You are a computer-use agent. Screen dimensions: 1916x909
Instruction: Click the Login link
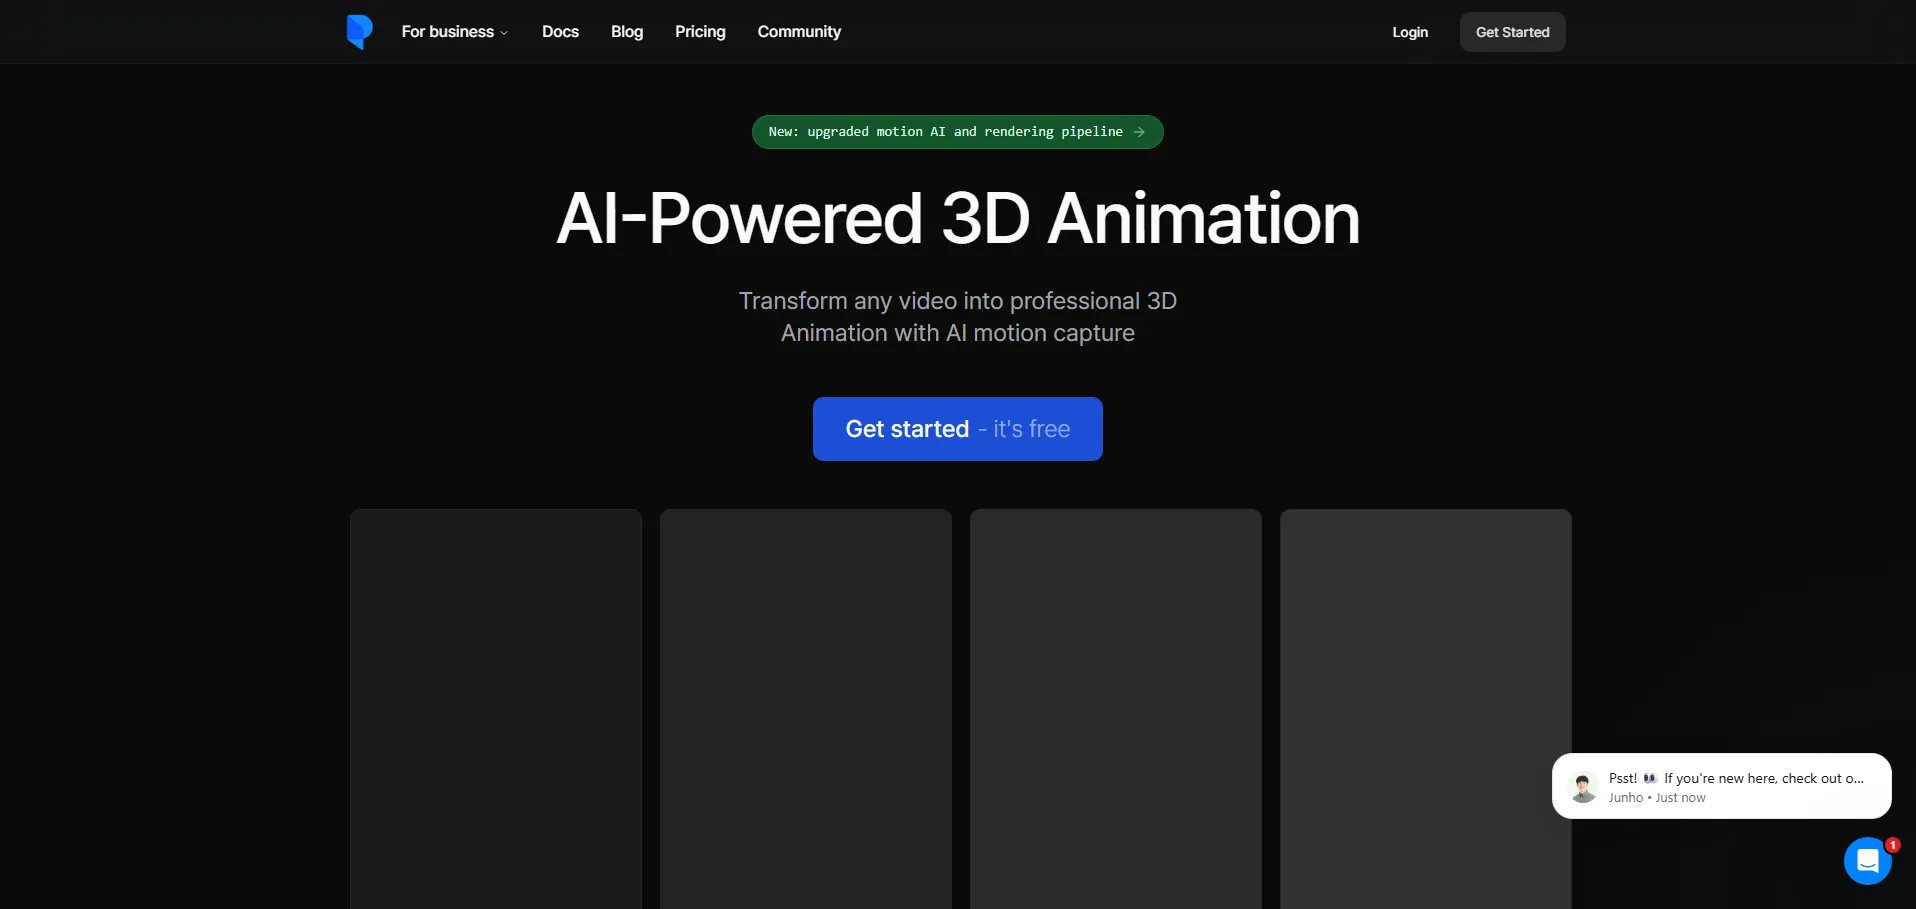(x=1410, y=32)
